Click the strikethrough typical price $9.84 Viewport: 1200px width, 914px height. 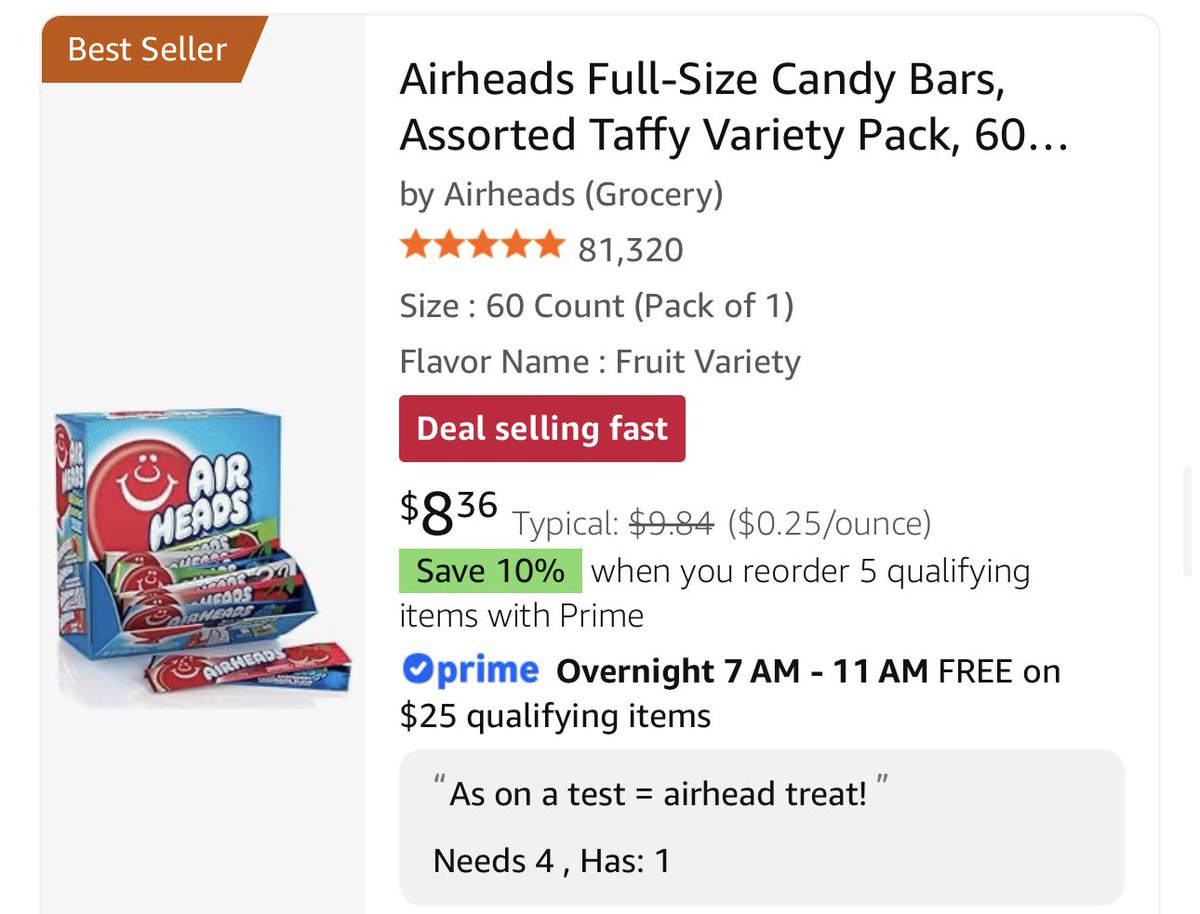[671, 522]
